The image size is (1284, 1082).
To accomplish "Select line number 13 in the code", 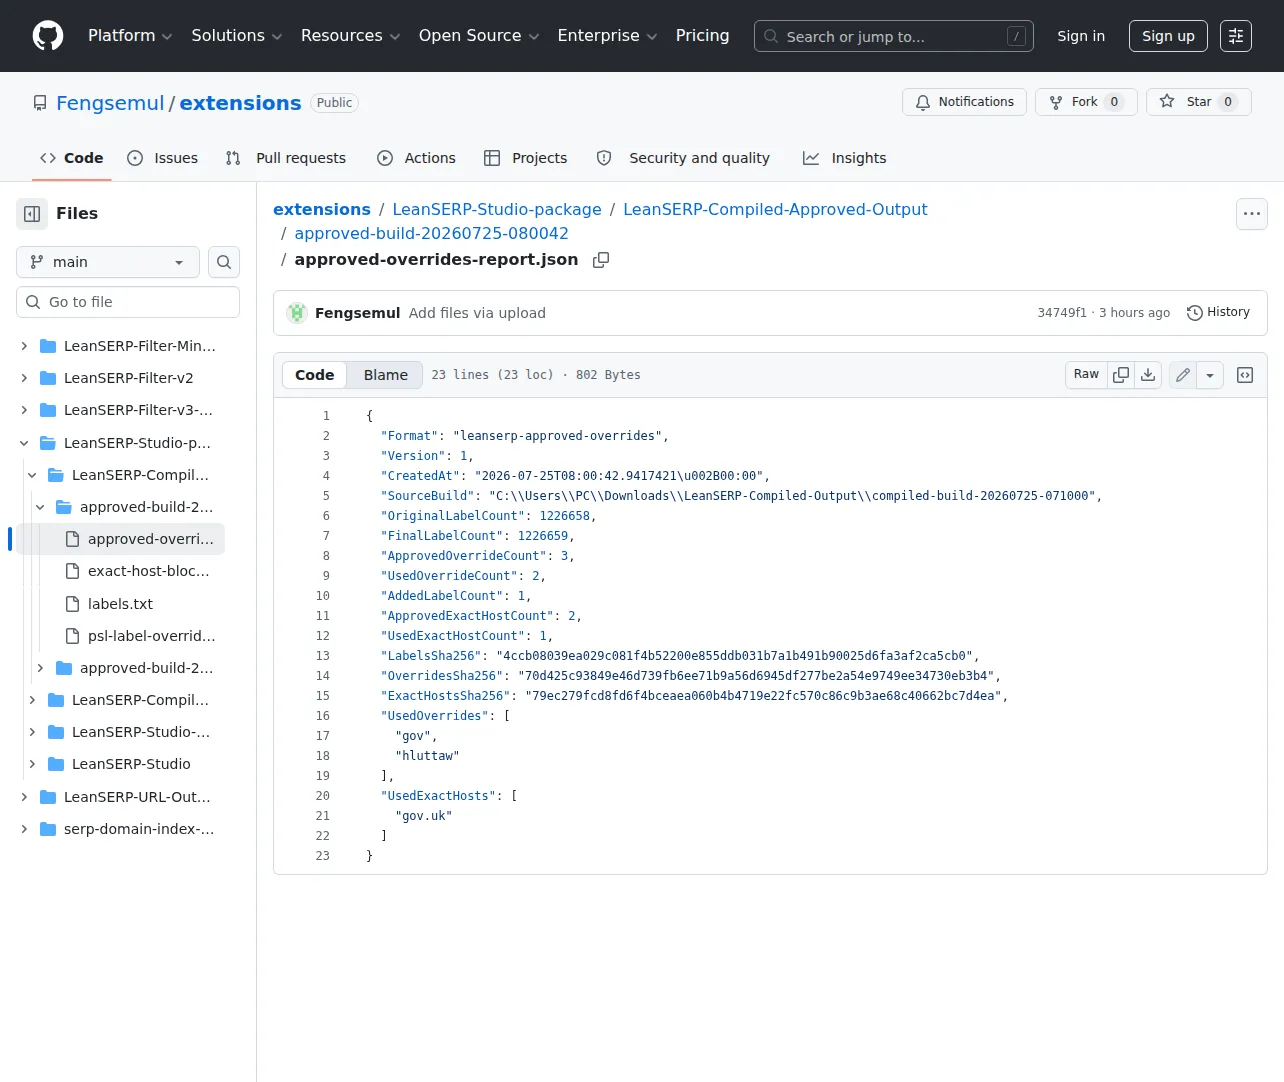I will tap(322, 656).
